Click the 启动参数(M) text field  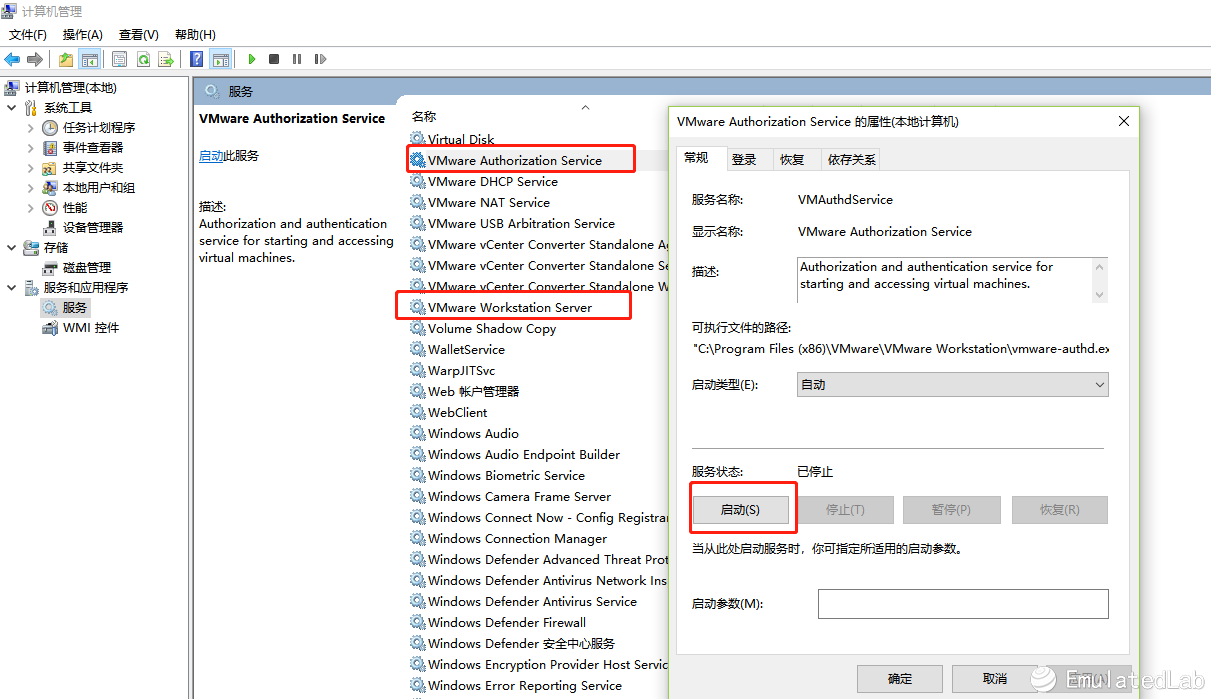click(963, 604)
